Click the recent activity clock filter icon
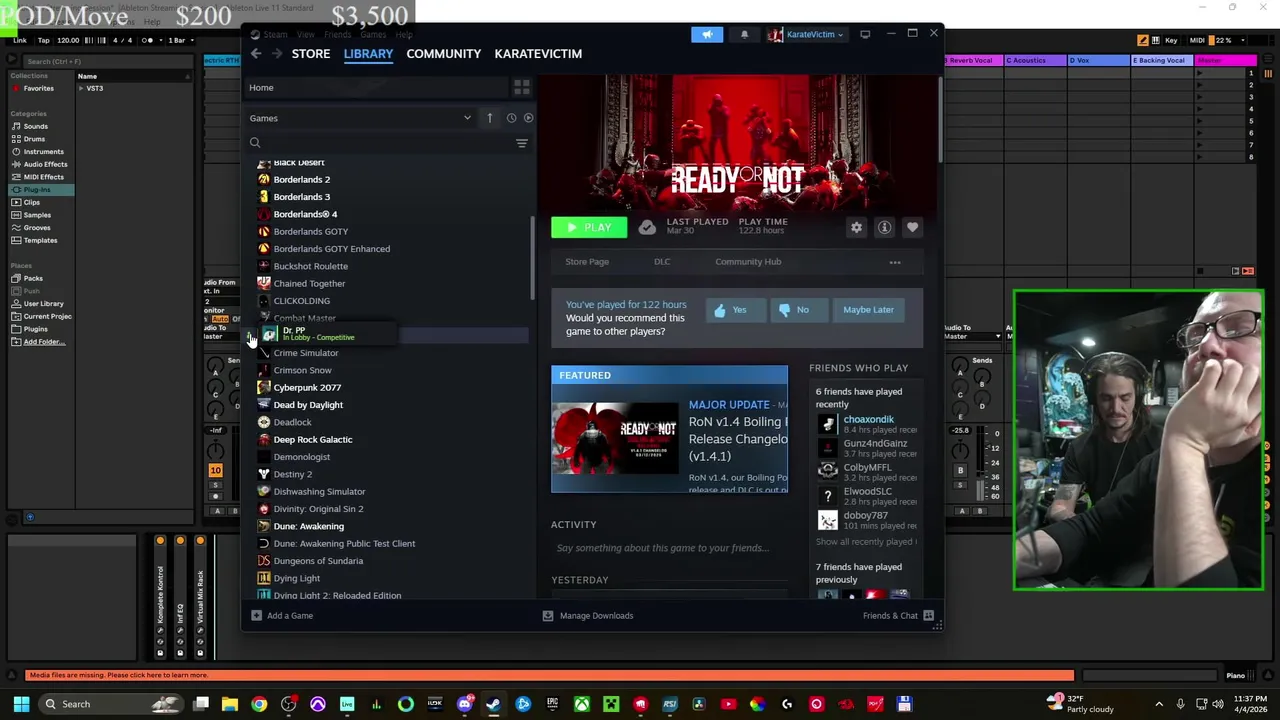This screenshot has width=1280, height=720. click(511, 118)
